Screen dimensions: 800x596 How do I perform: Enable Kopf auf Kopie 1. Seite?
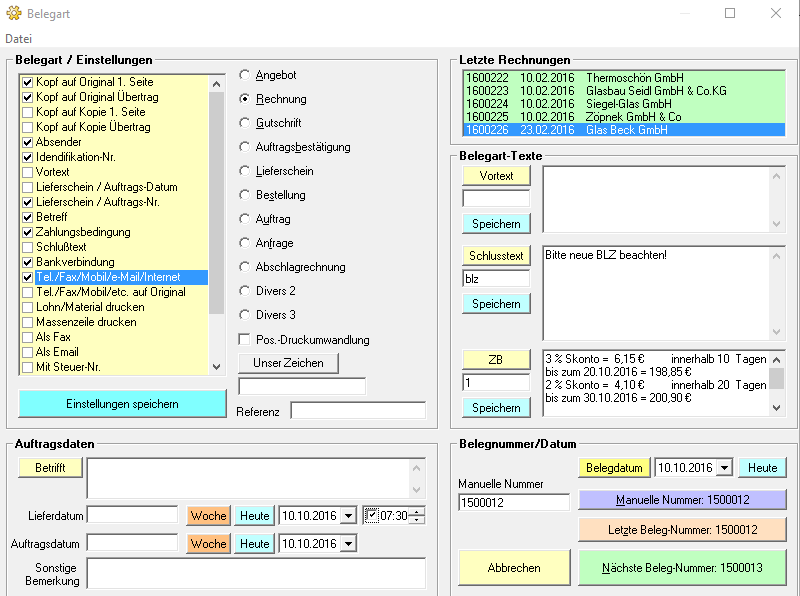(28, 112)
